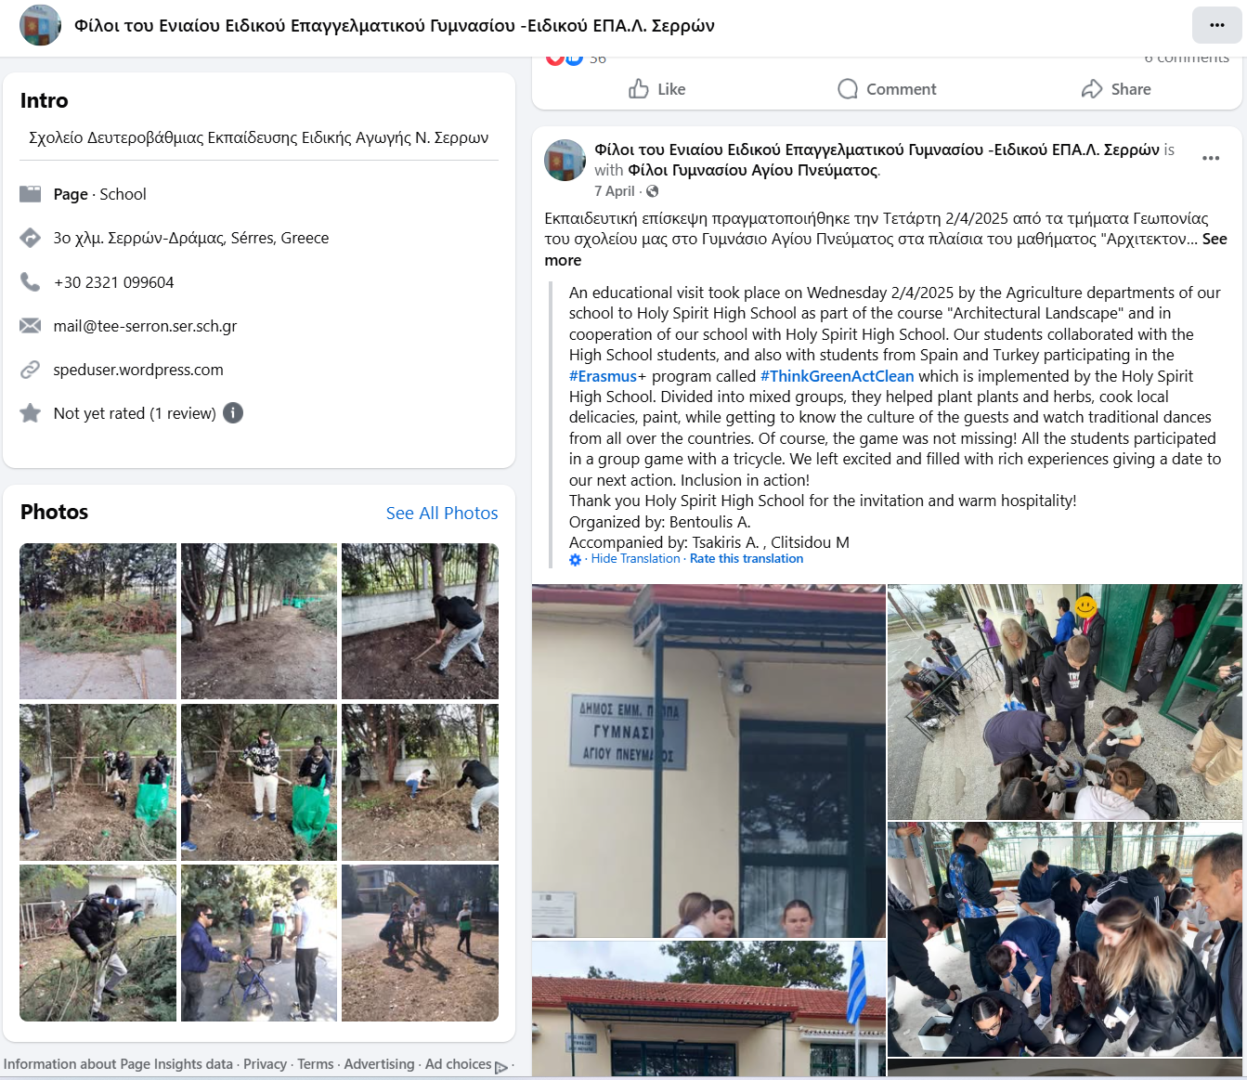Click the 7 April post timestamp
The width and height of the screenshot is (1247, 1080).
(614, 191)
